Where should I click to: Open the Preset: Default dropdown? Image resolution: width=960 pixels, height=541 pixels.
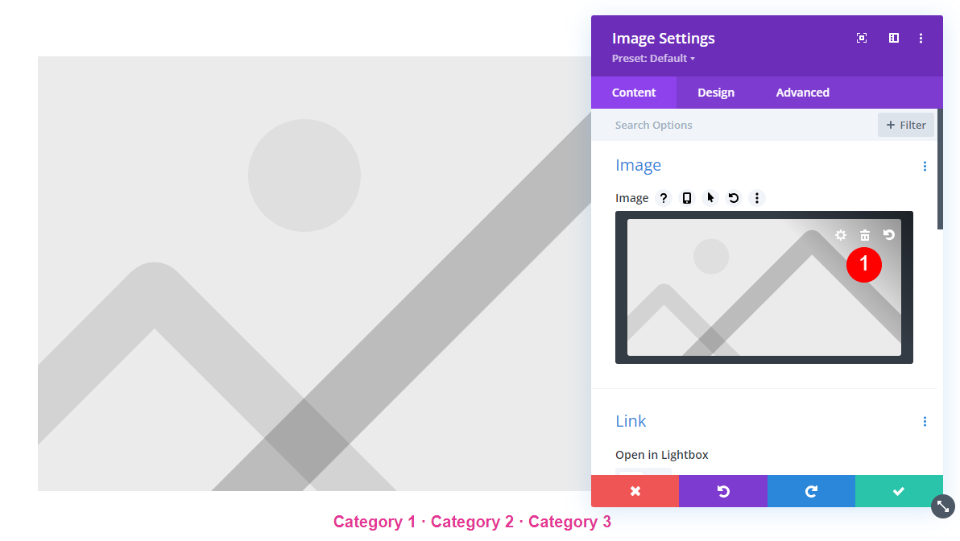(x=653, y=58)
